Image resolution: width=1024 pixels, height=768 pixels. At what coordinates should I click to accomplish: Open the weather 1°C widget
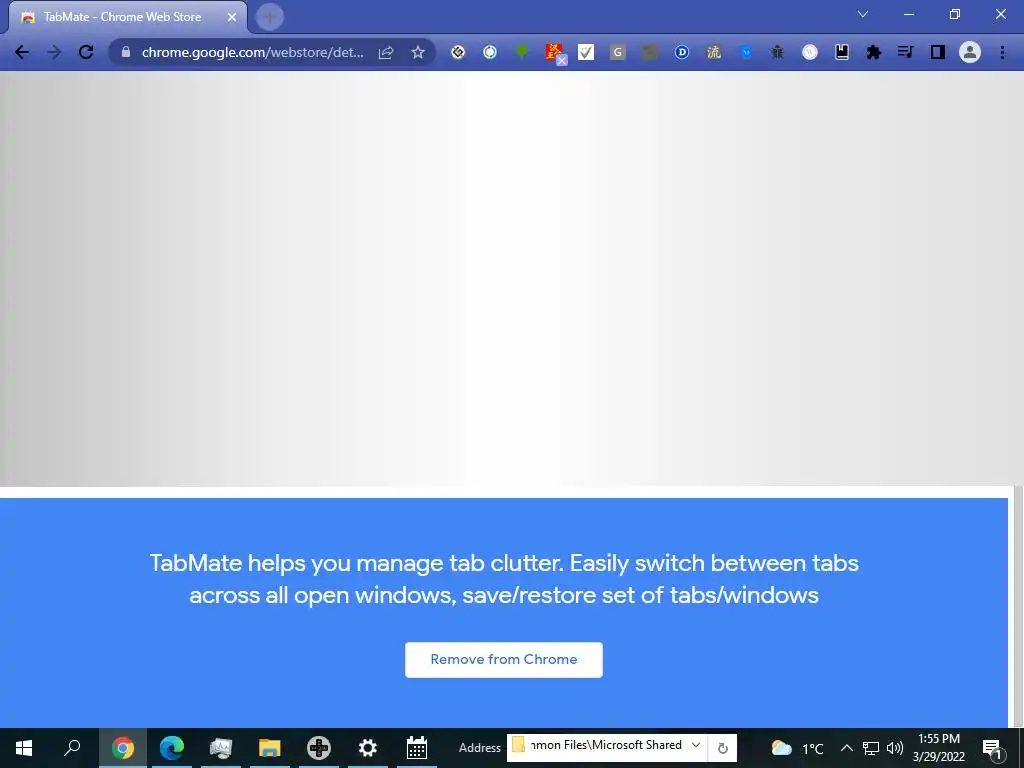(x=797, y=748)
